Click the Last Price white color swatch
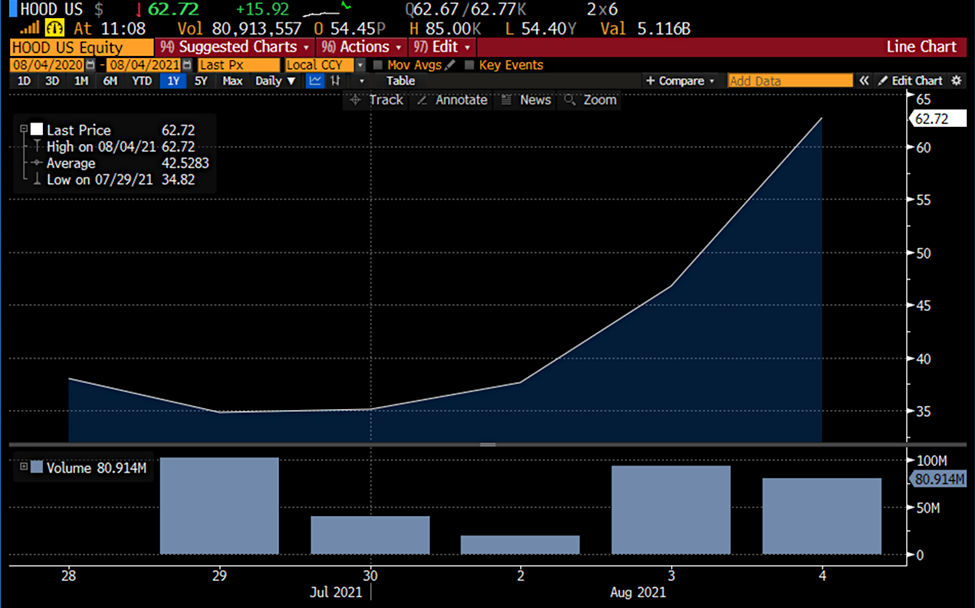This screenshot has height=608, width=975. 37,129
